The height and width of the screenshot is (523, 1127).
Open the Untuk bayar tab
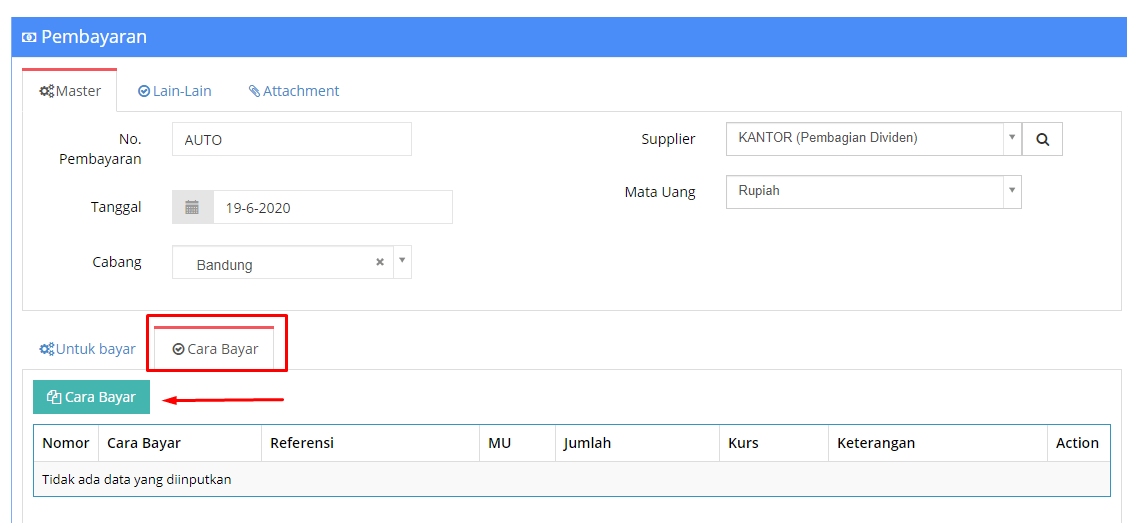[x=88, y=349]
